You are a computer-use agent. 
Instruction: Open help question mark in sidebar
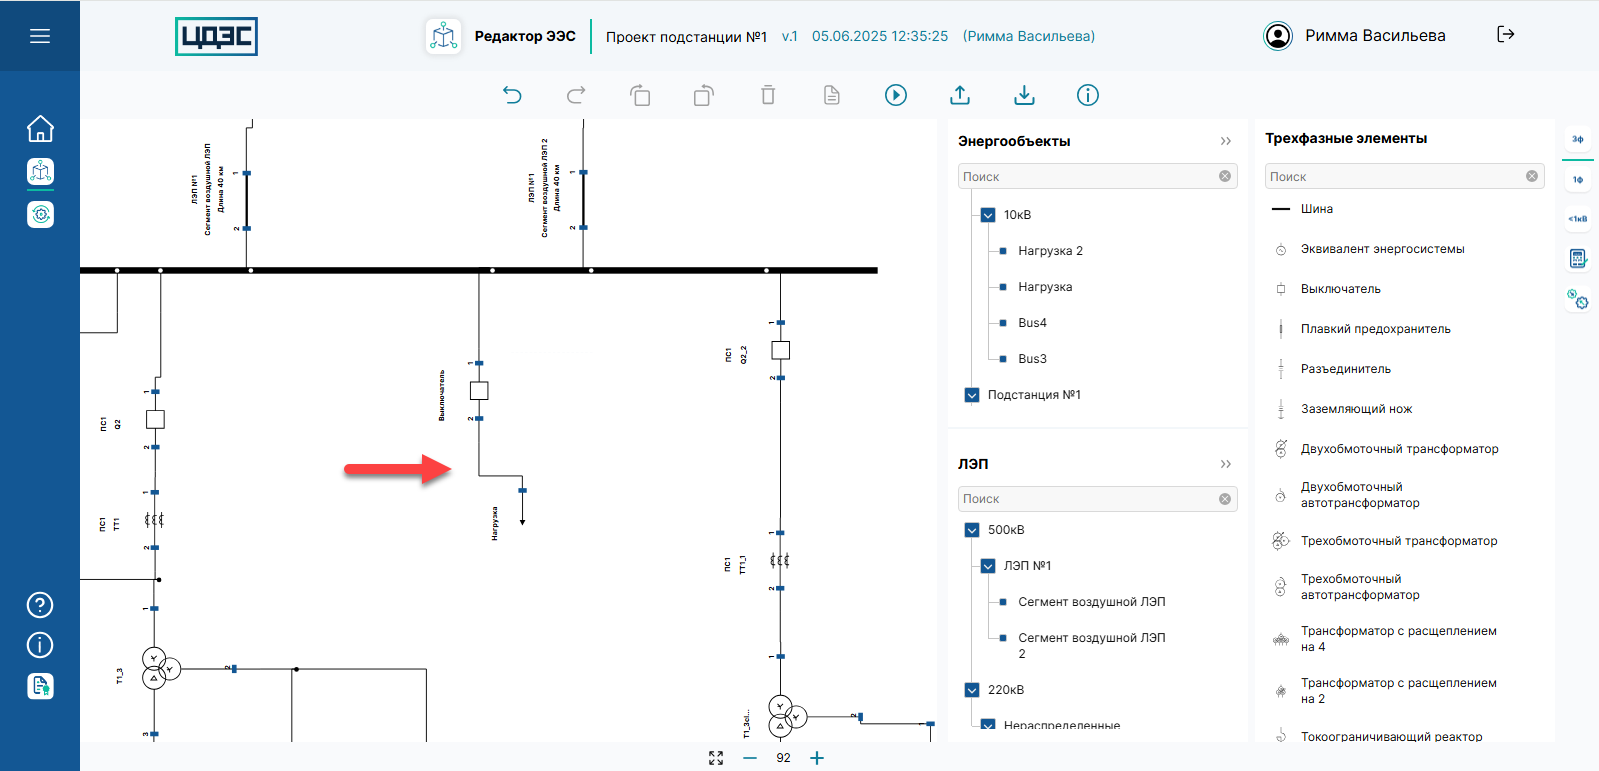tap(40, 605)
